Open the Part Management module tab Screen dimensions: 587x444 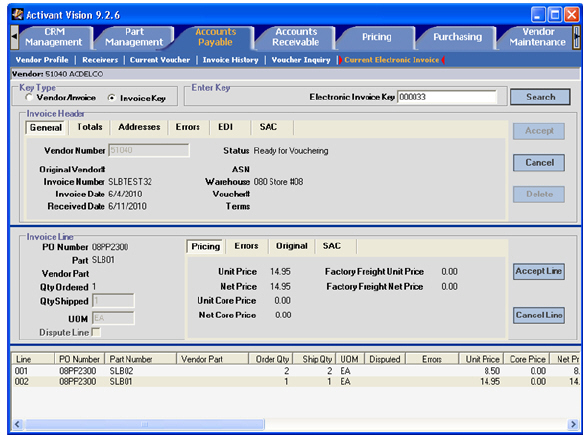click(134, 37)
